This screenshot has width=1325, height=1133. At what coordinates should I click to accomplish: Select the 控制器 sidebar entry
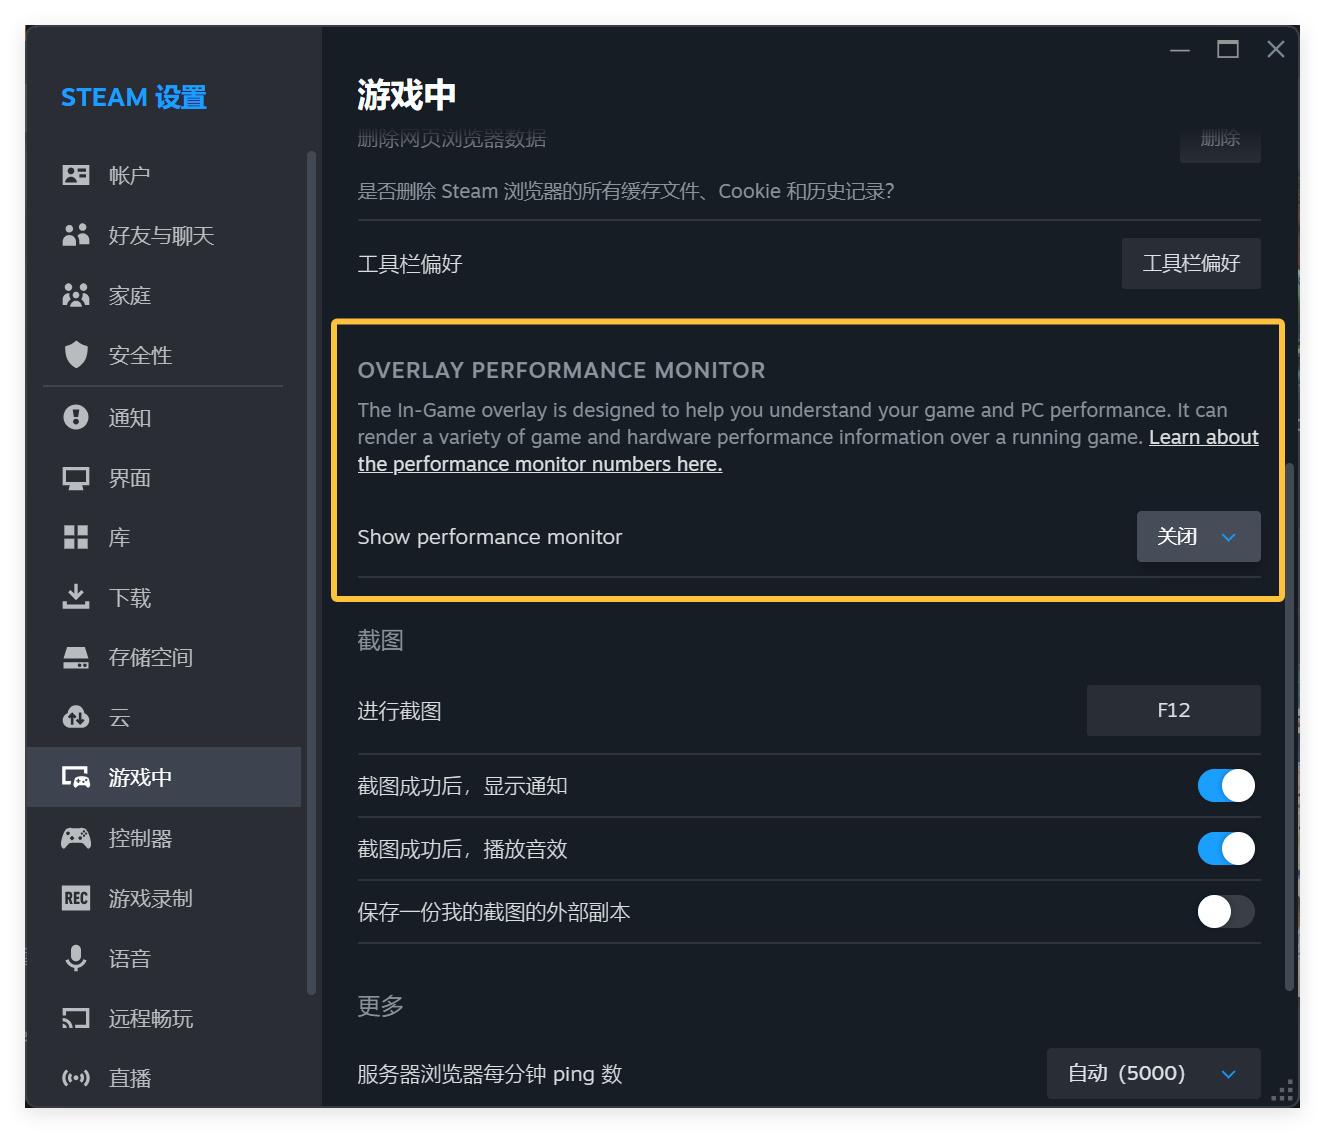pyautogui.click(x=164, y=838)
